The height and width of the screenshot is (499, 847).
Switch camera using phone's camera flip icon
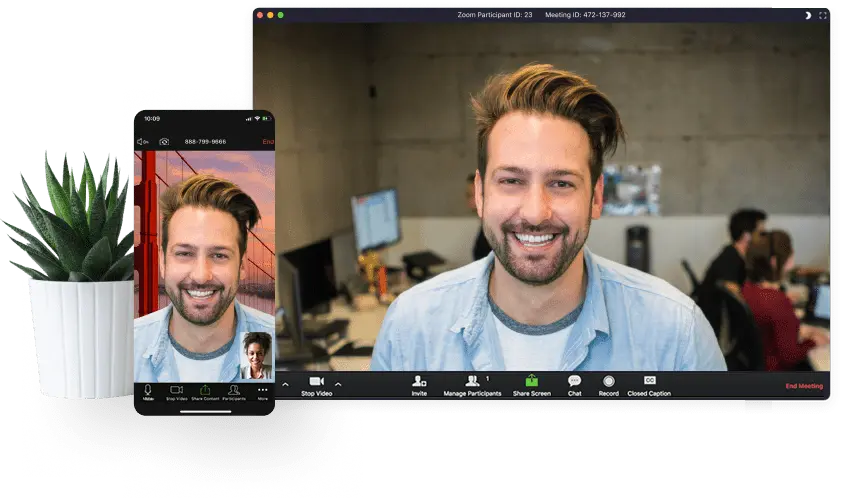coord(164,142)
